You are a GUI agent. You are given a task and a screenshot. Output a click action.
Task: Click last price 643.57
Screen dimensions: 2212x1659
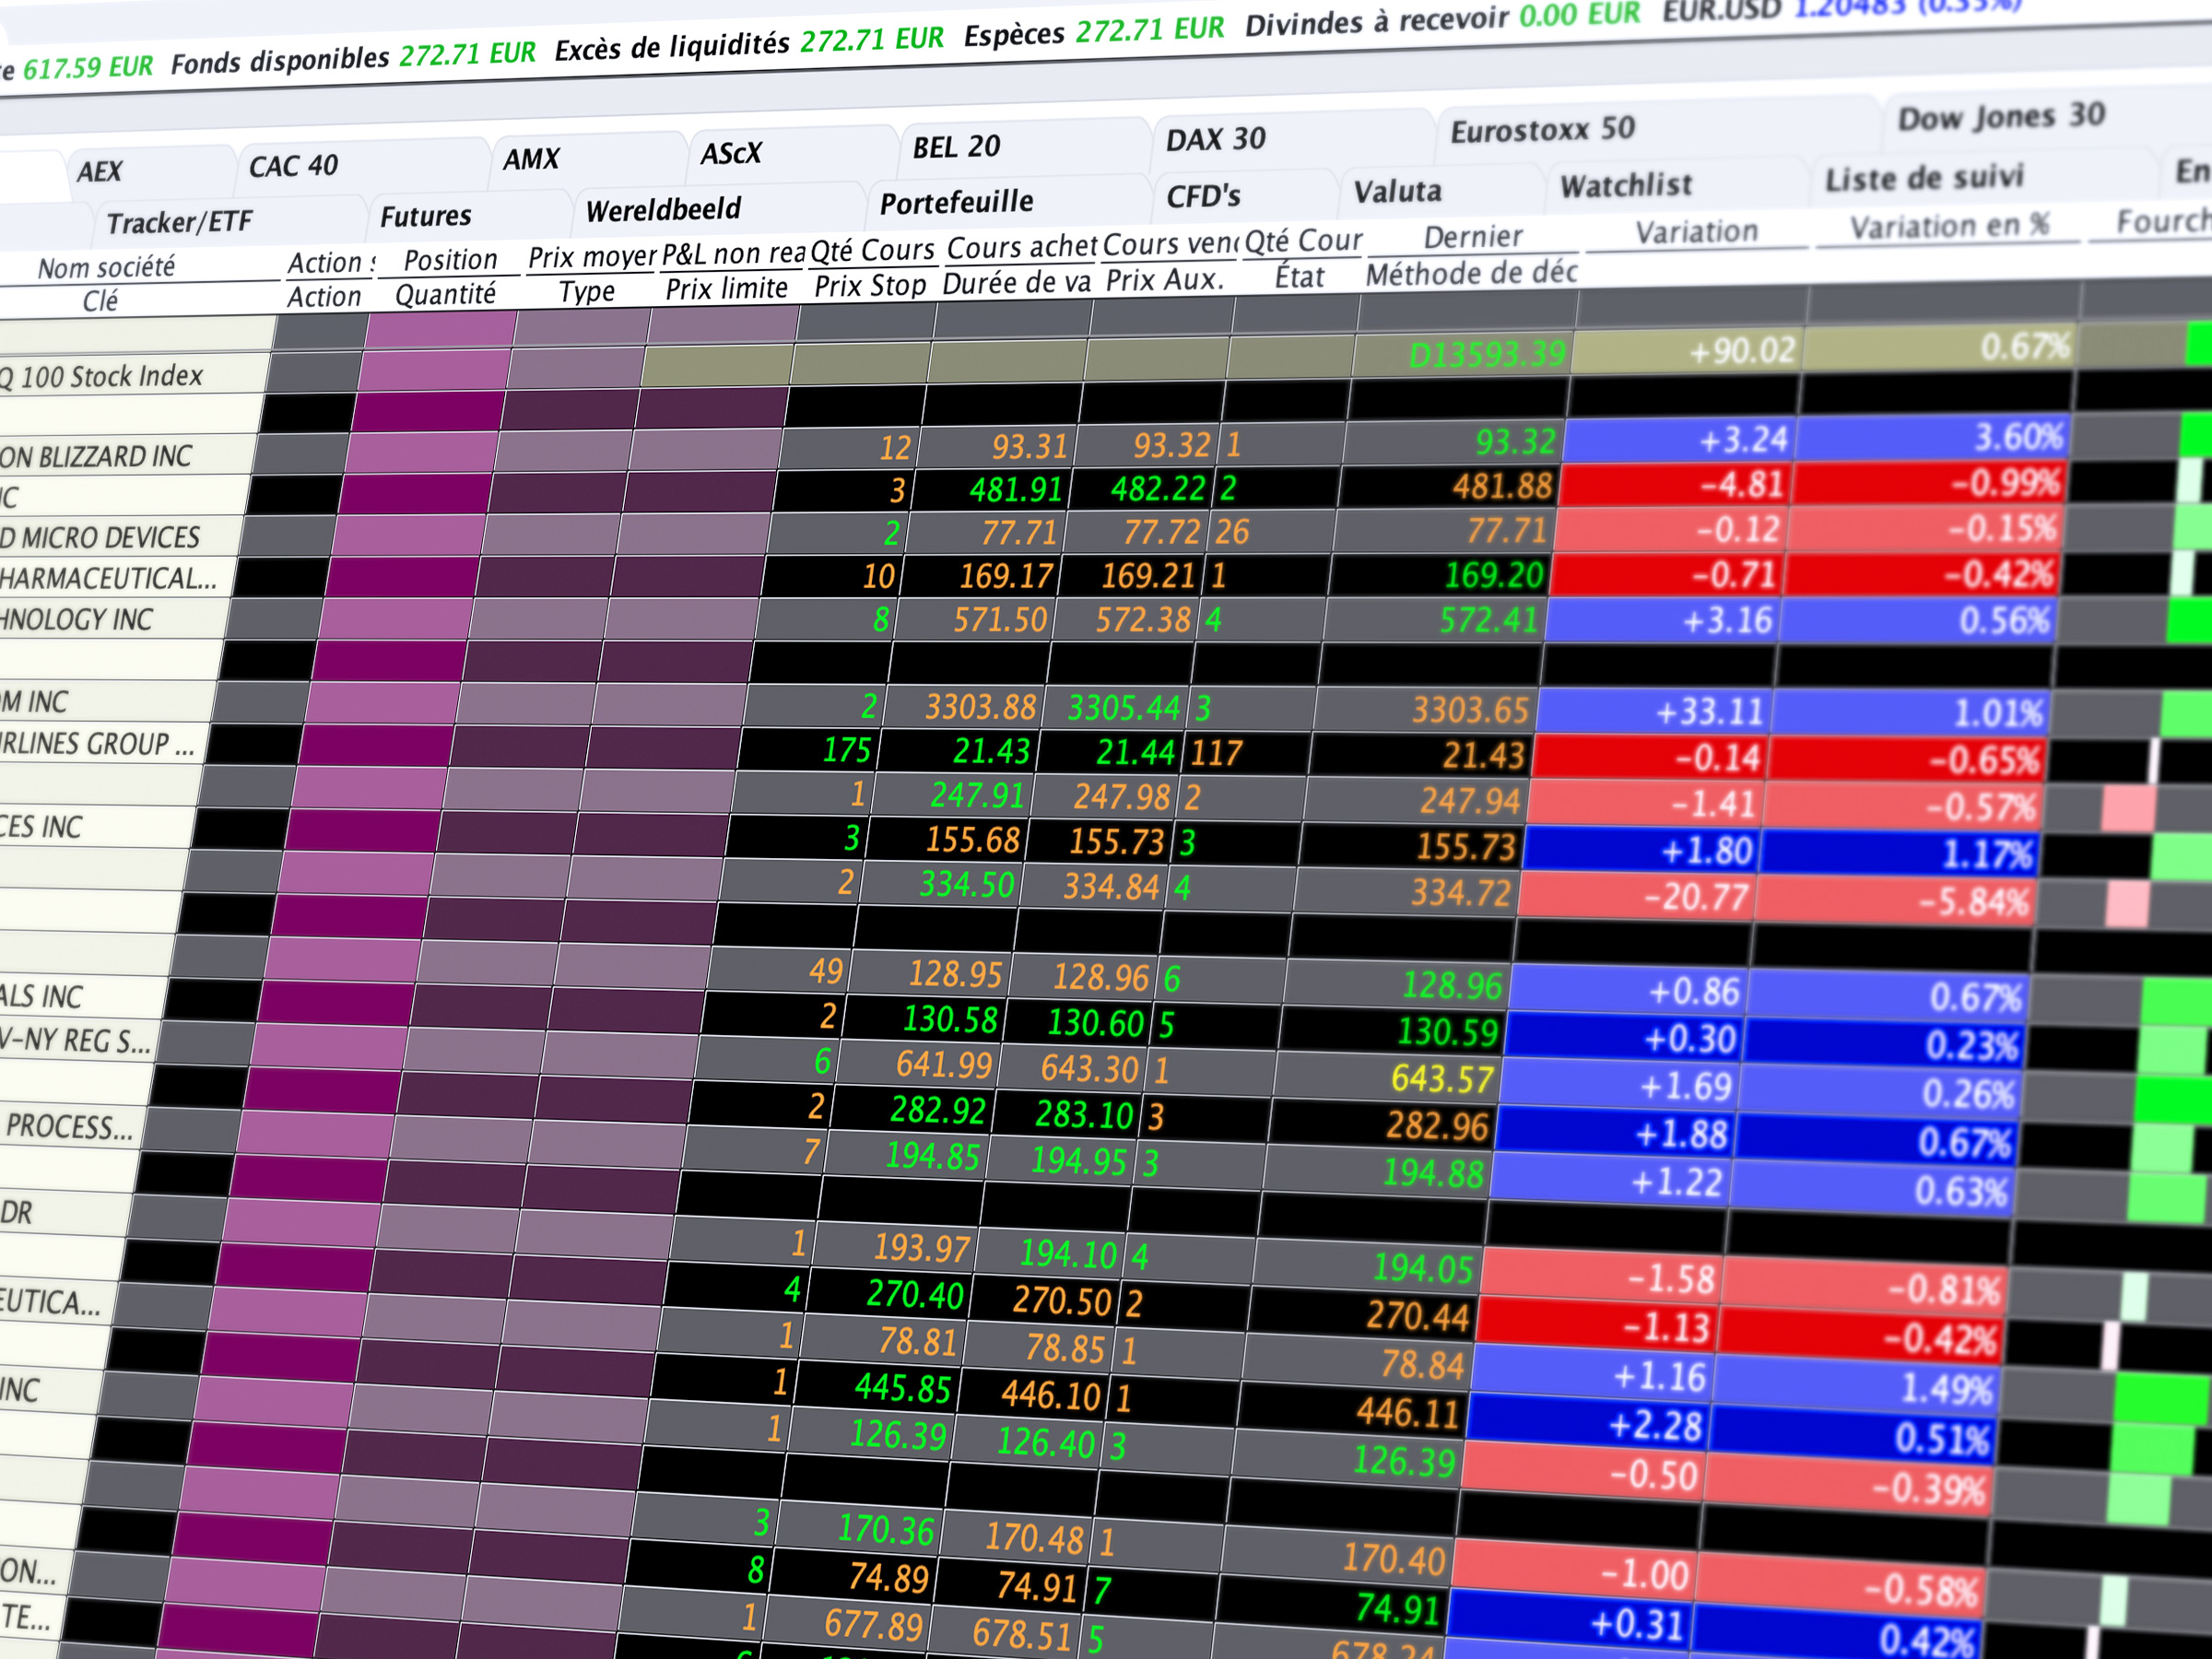(x=1443, y=1079)
